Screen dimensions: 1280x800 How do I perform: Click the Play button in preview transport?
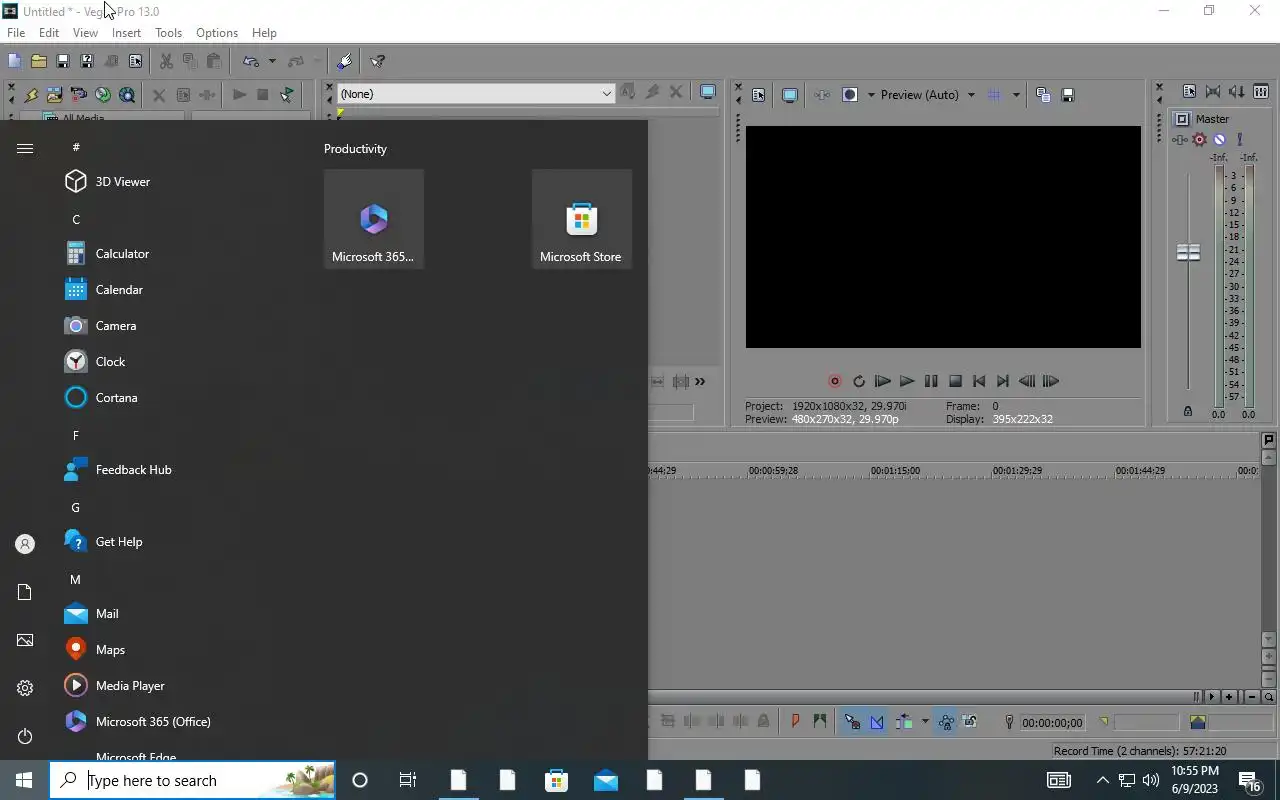click(x=906, y=381)
